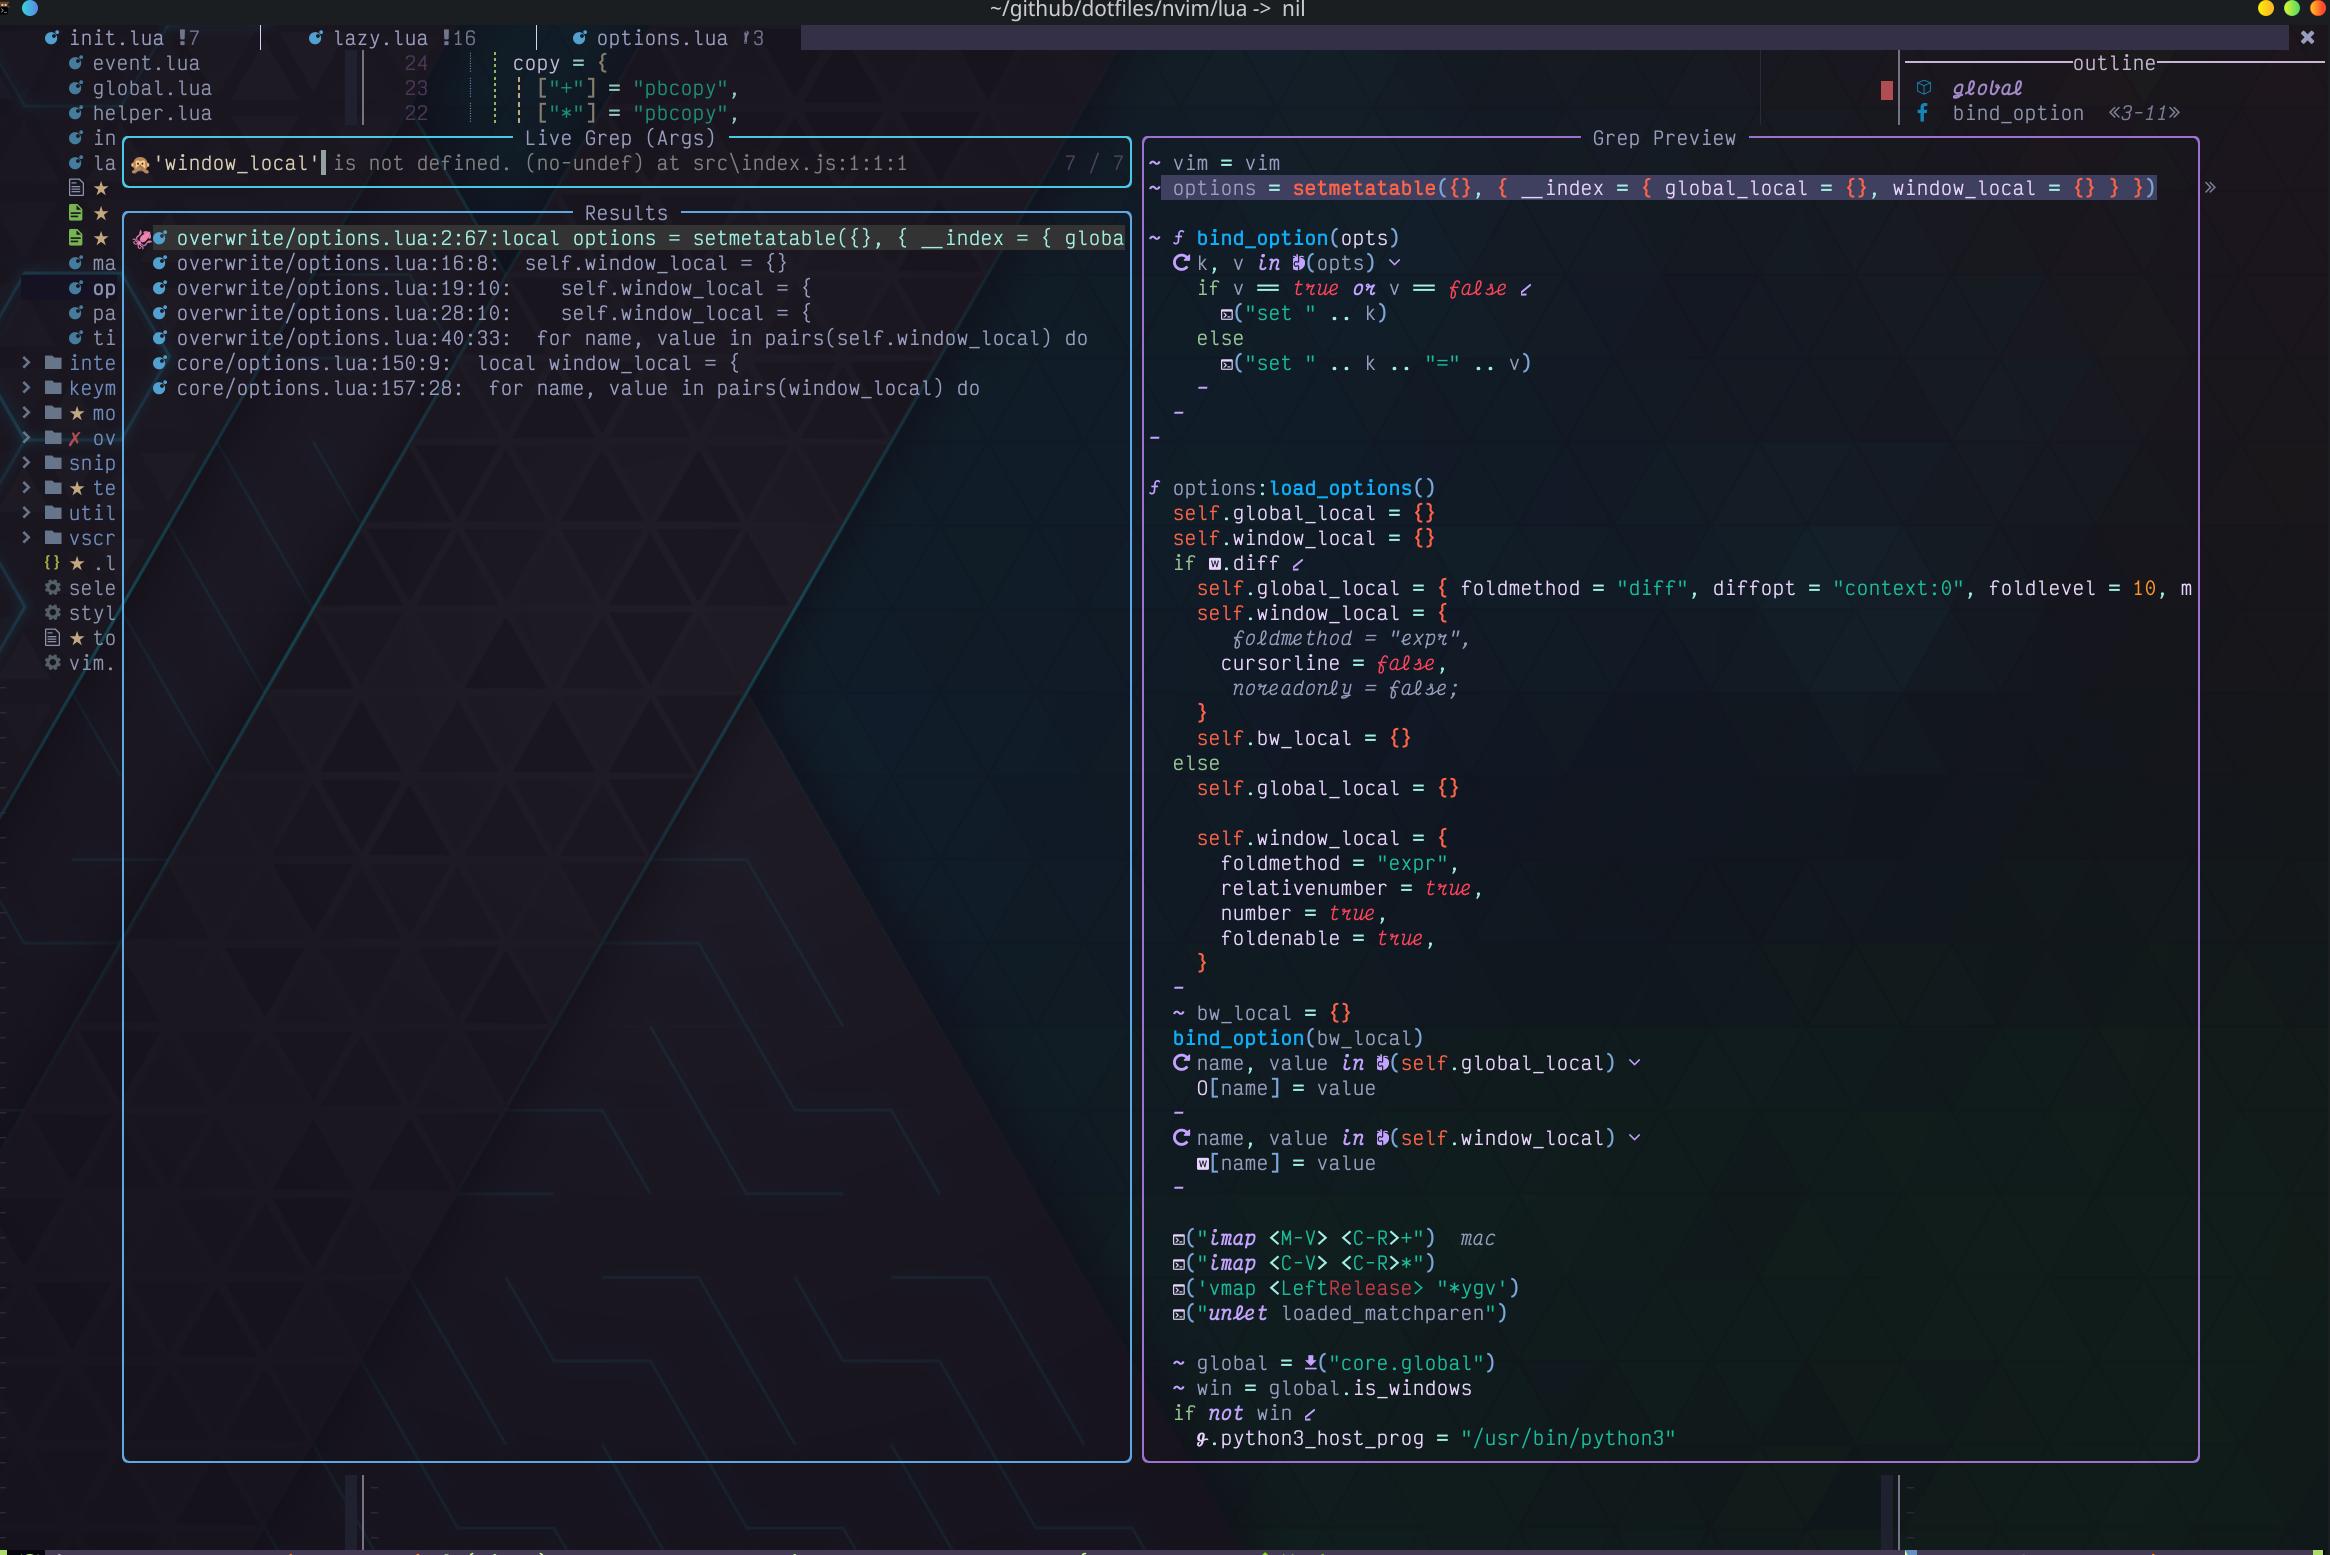Select the 'ma' file in the tree
The image size is (2330, 1555).
click(92, 263)
